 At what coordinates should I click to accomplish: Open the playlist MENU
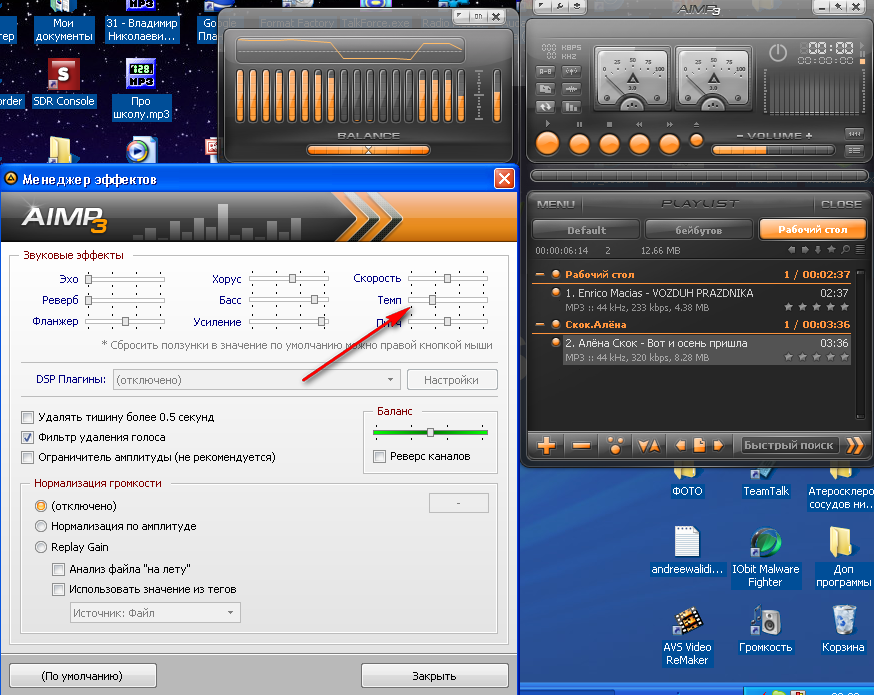[x=555, y=204]
